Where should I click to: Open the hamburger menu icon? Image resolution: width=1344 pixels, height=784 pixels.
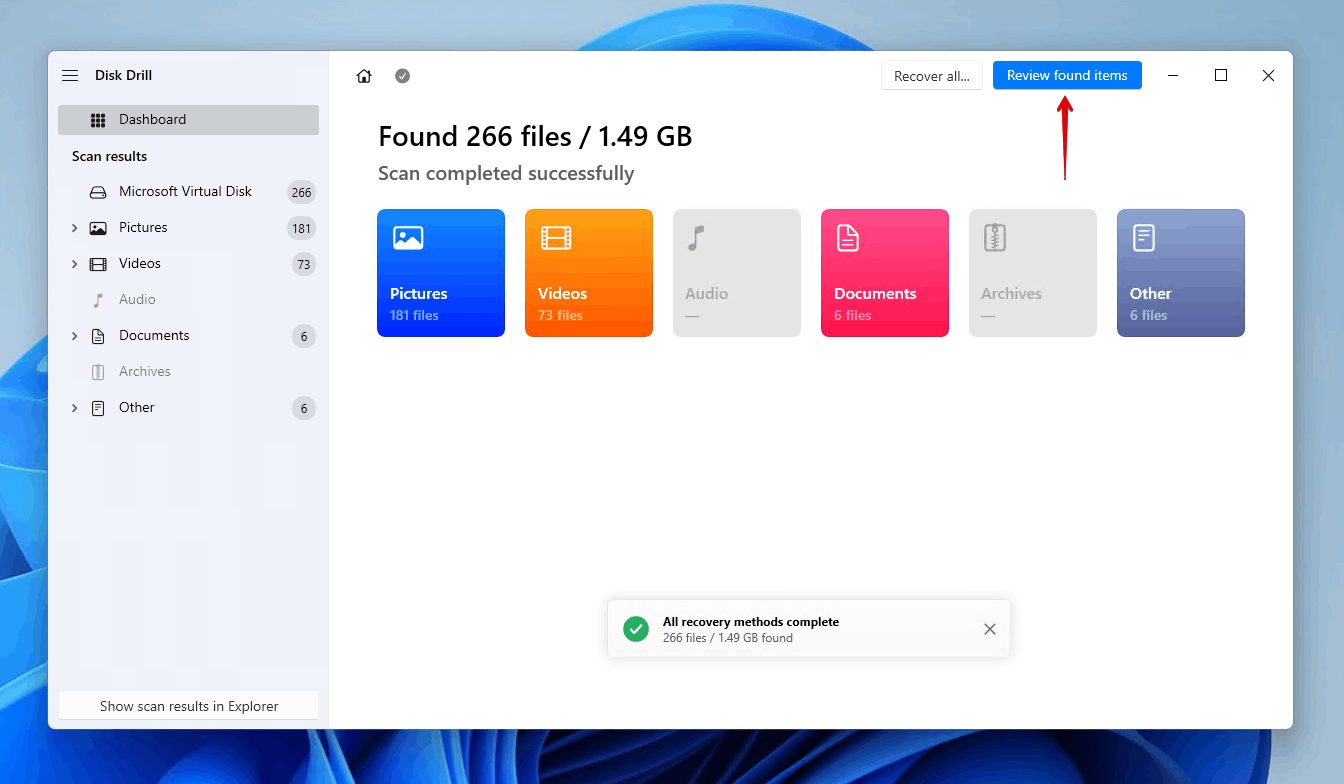pos(70,76)
